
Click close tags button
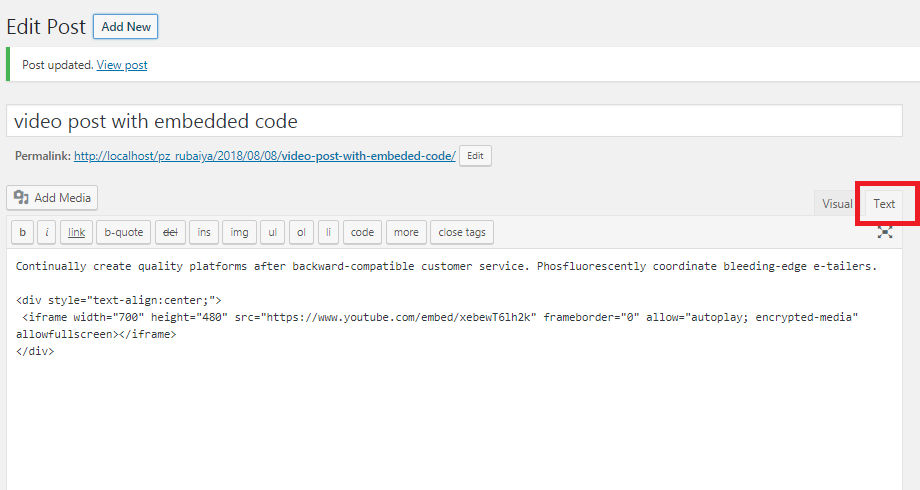462,232
